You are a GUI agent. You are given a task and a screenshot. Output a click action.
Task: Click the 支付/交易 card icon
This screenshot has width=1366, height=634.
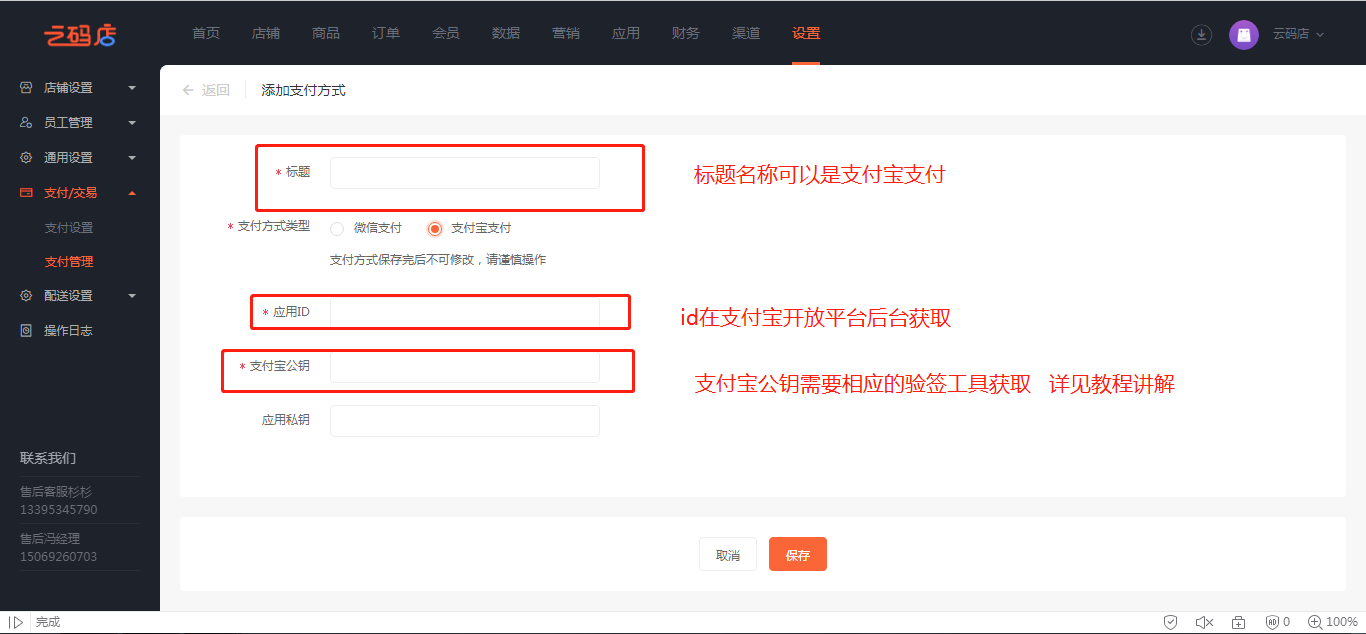click(26, 193)
